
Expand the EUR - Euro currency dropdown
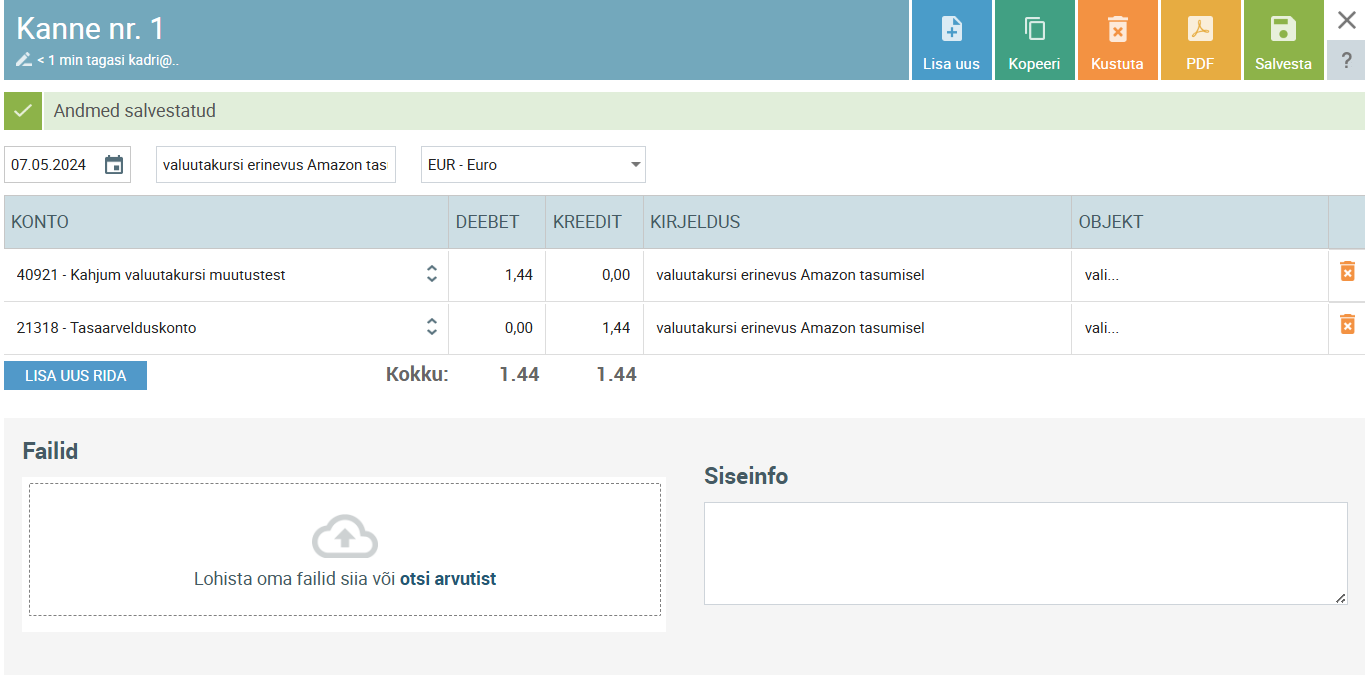635,165
